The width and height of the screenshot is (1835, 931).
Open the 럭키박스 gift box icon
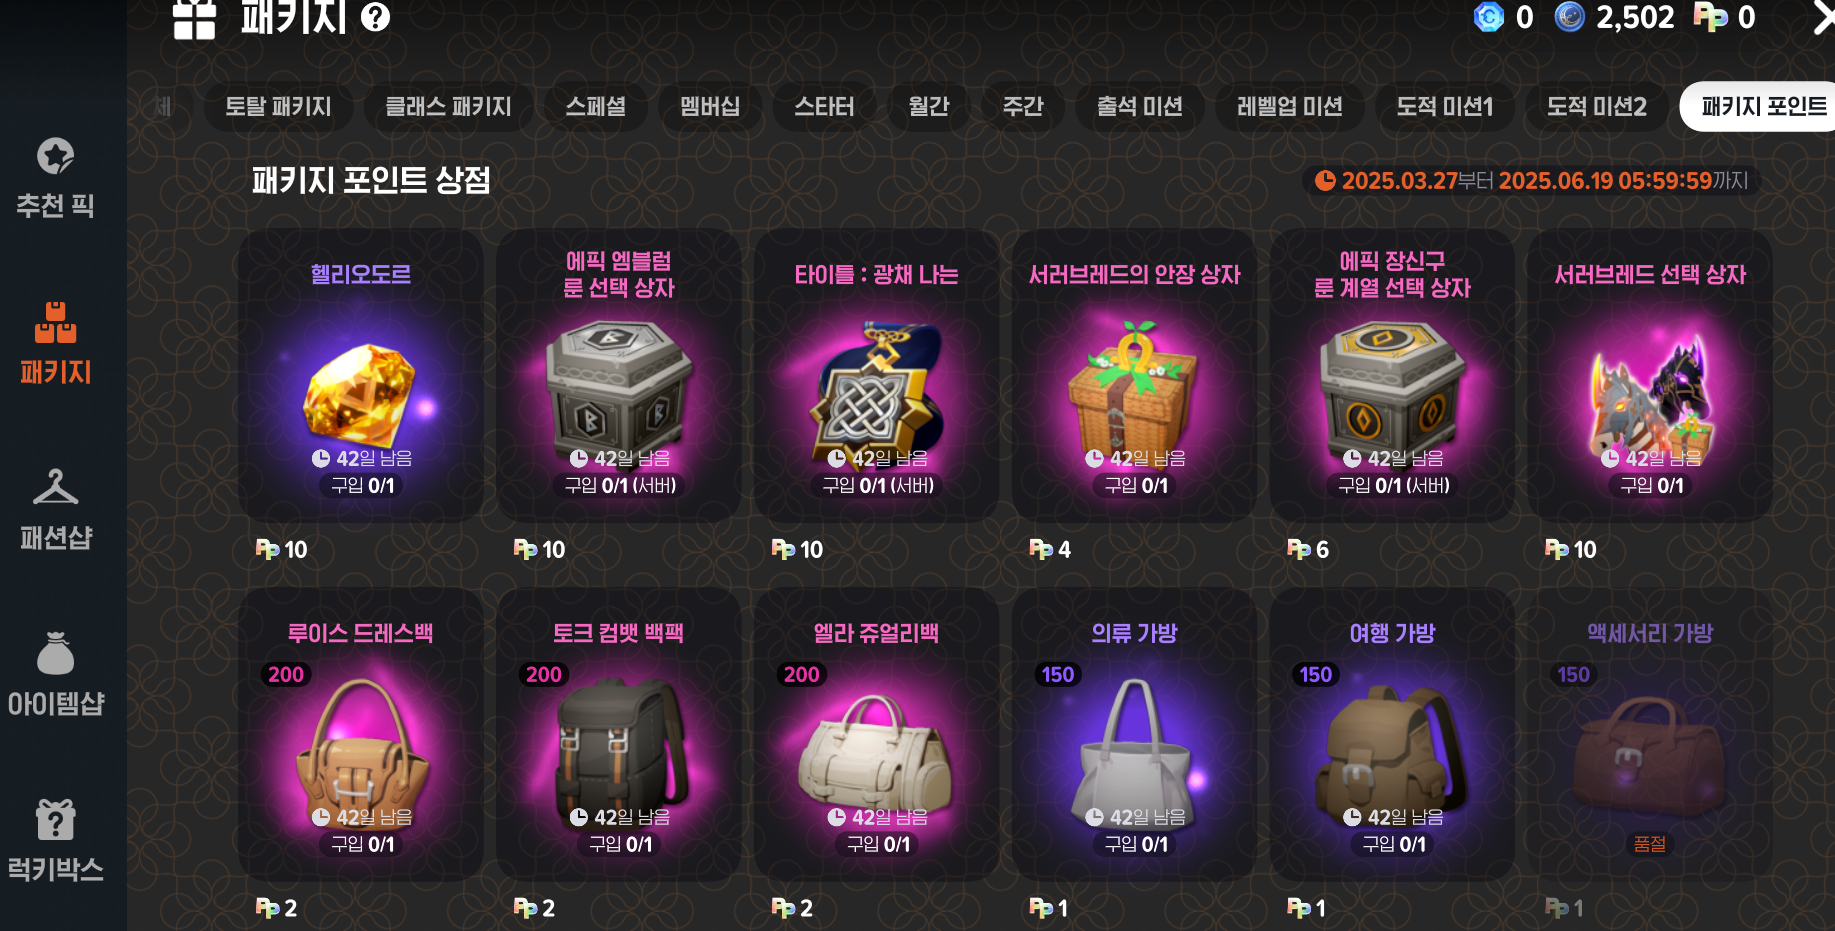click(x=56, y=819)
